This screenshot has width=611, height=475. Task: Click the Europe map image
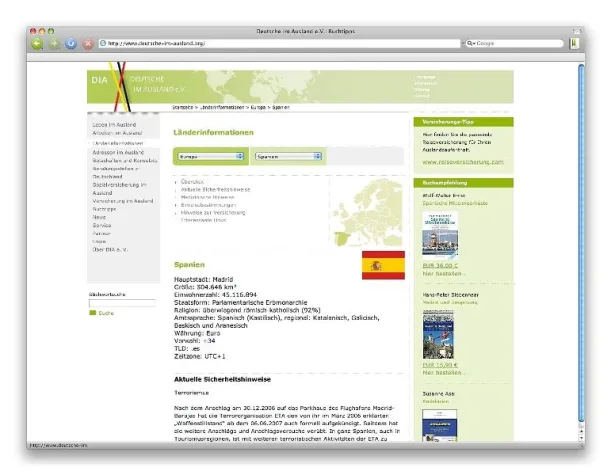point(367,212)
